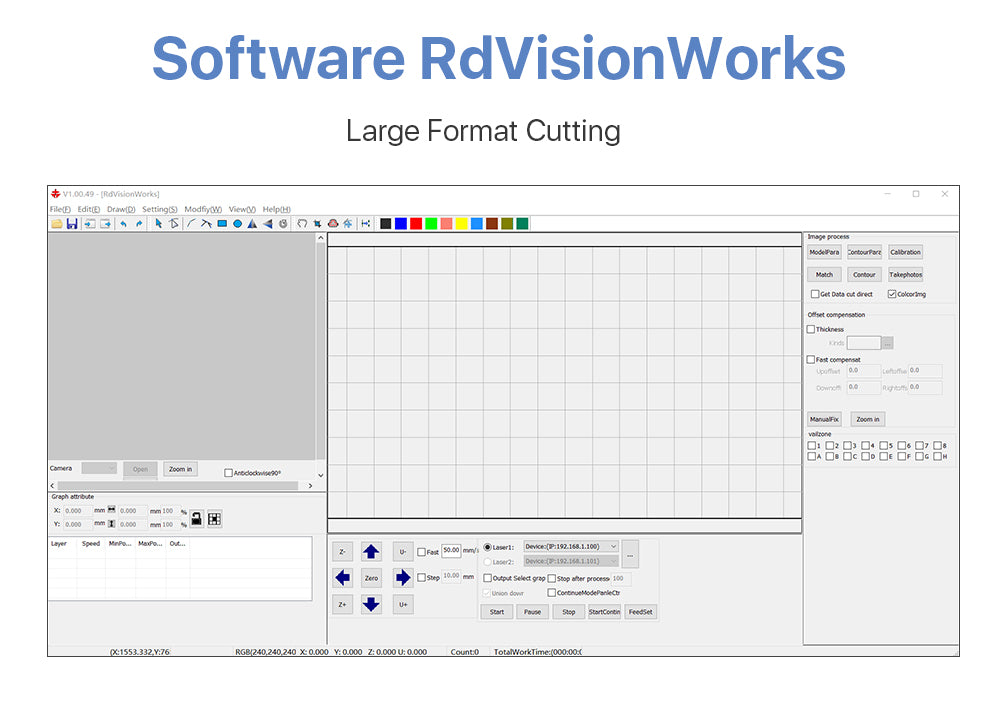Click the crop-shaped toolbar icon
1000x713 pixels.
[317, 224]
